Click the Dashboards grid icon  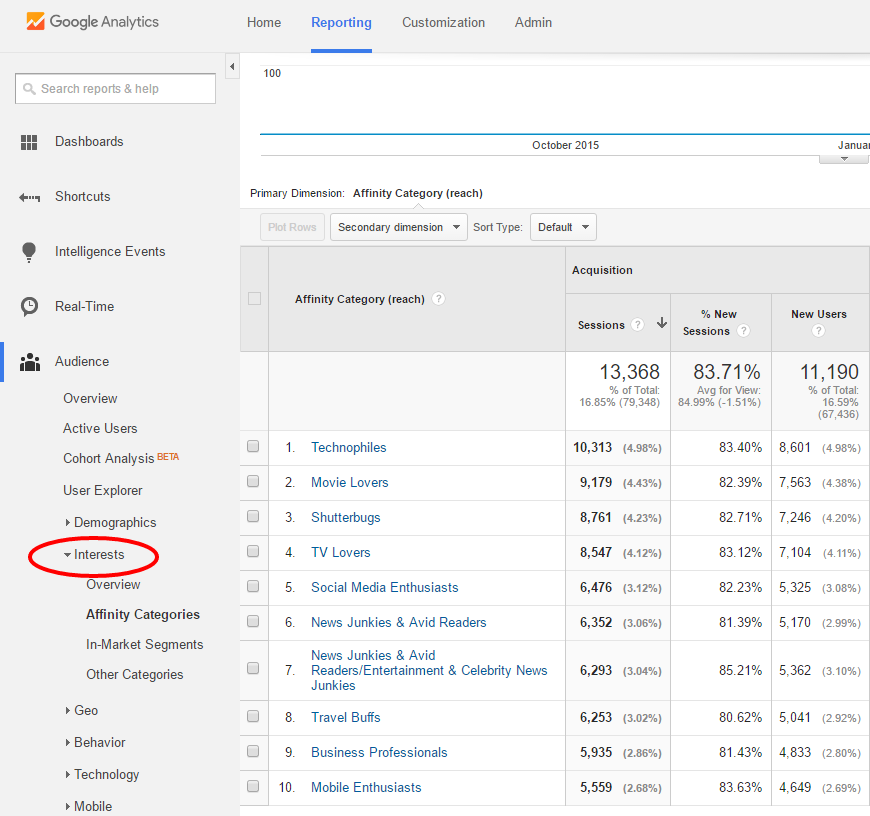click(29, 142)
